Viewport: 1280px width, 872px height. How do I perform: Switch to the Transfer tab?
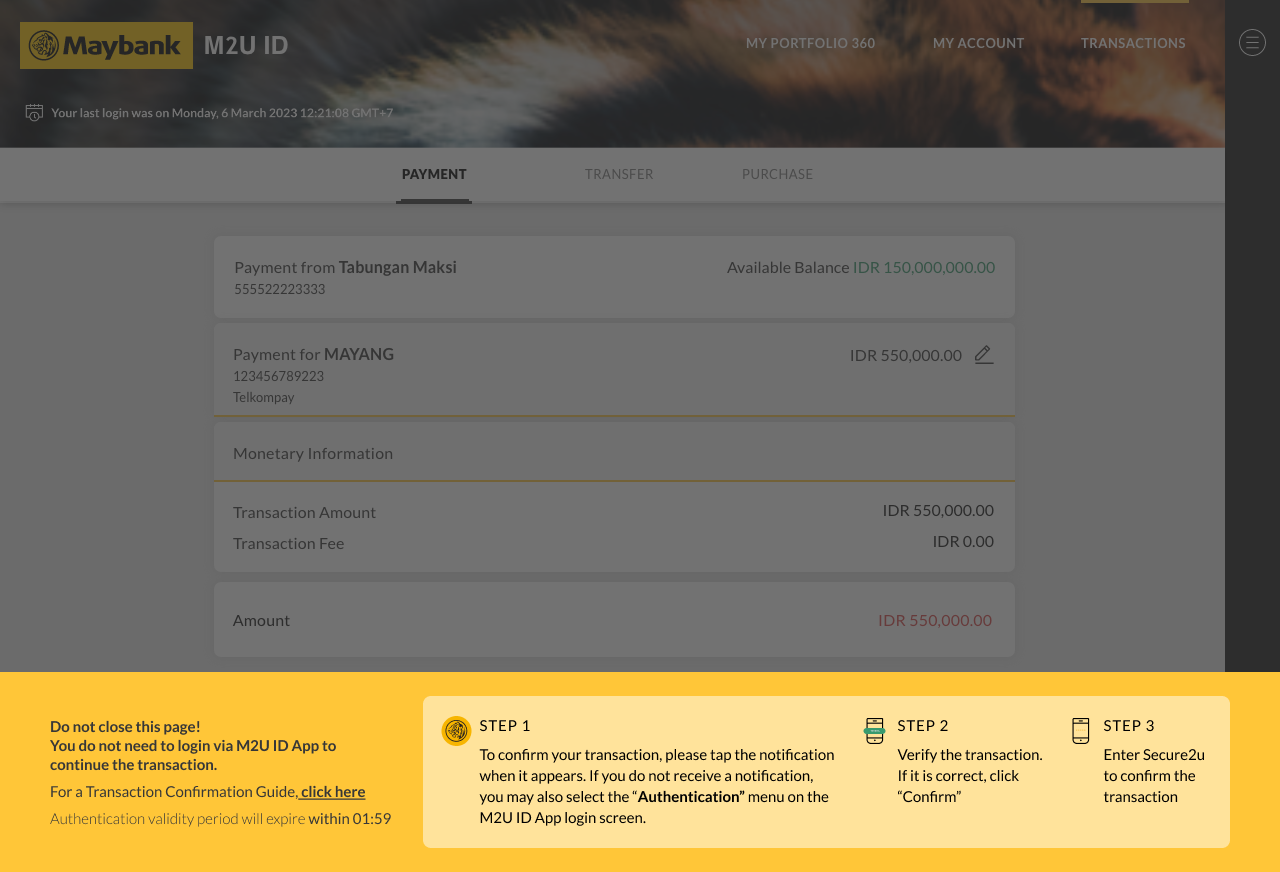619,174
